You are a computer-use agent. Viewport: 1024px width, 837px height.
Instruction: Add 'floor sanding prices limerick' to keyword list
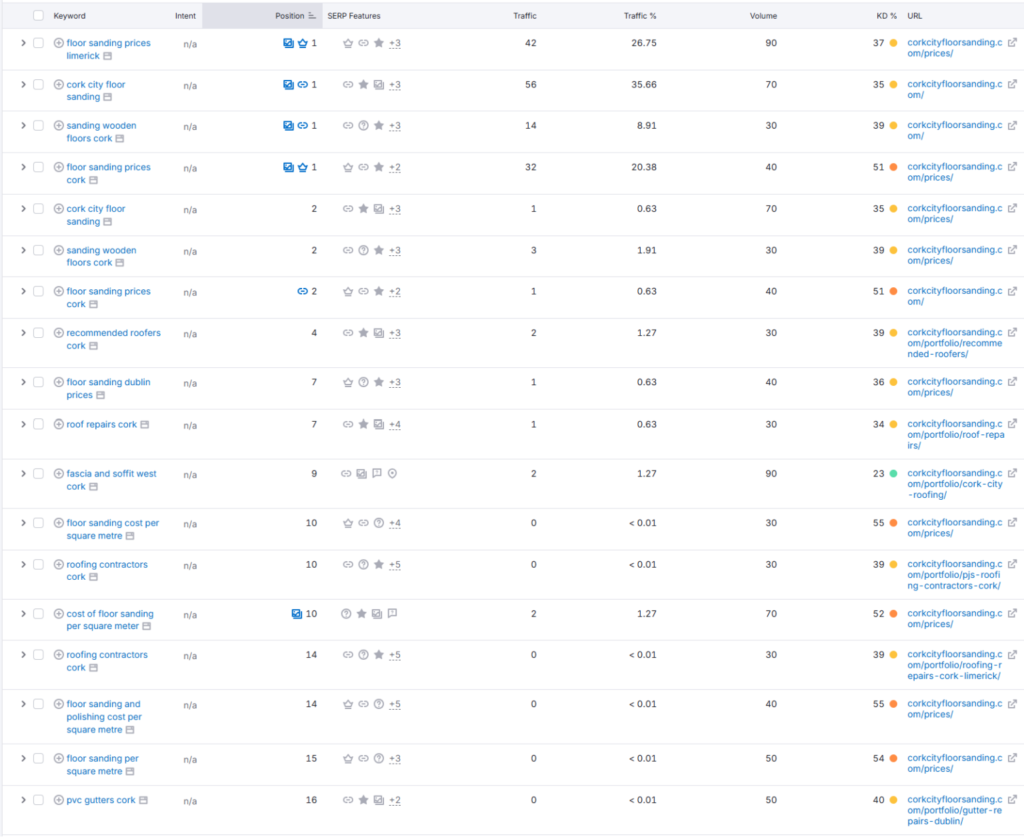click(x=58, y=43)
